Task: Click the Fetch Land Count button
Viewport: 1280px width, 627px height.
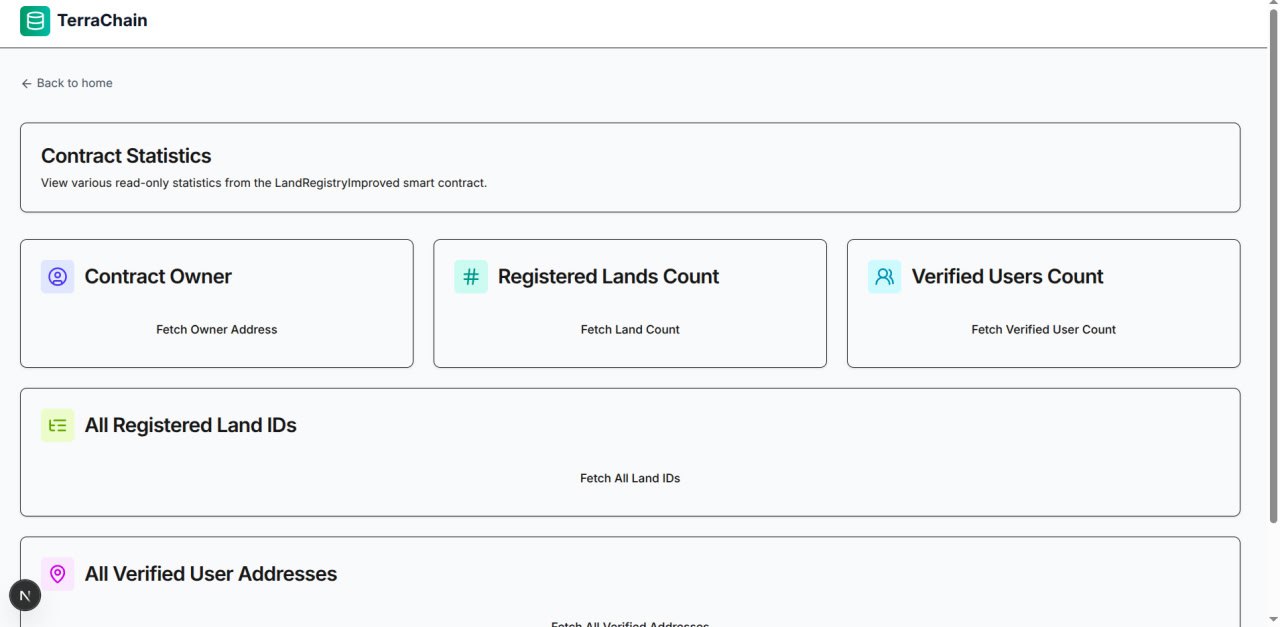Action: tap(630, 328)
